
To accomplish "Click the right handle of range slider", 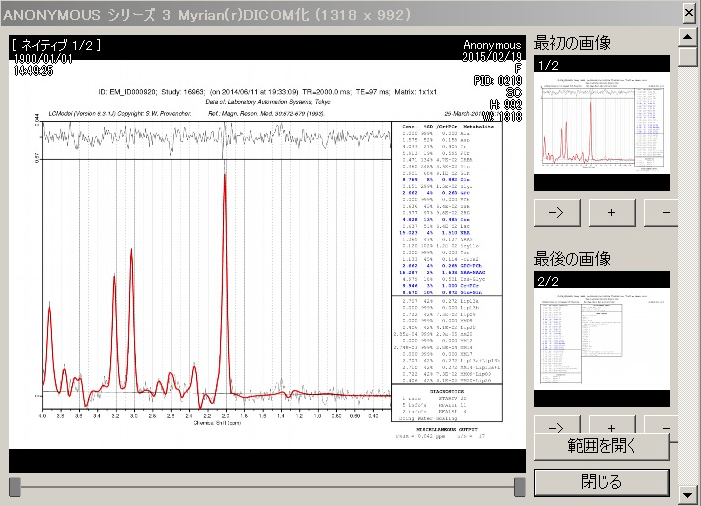I will pos(519,487).
